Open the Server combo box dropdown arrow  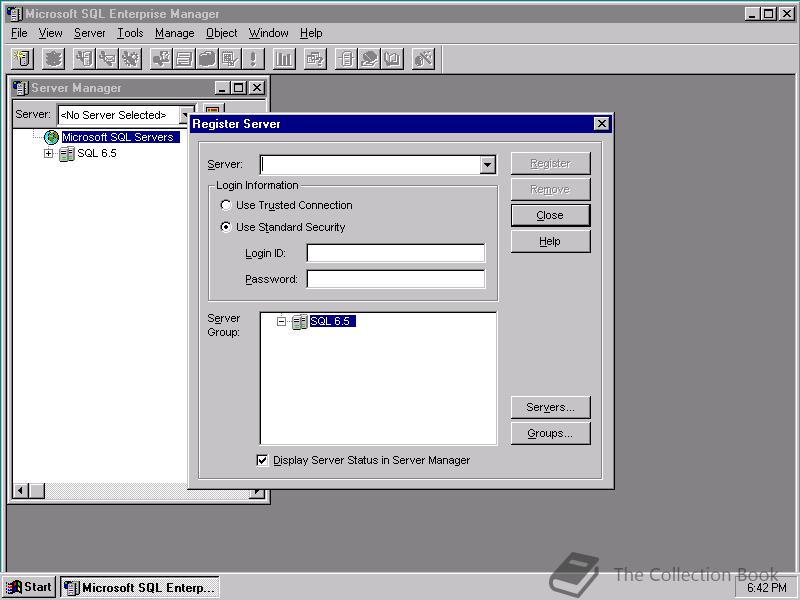click(488, 165)
